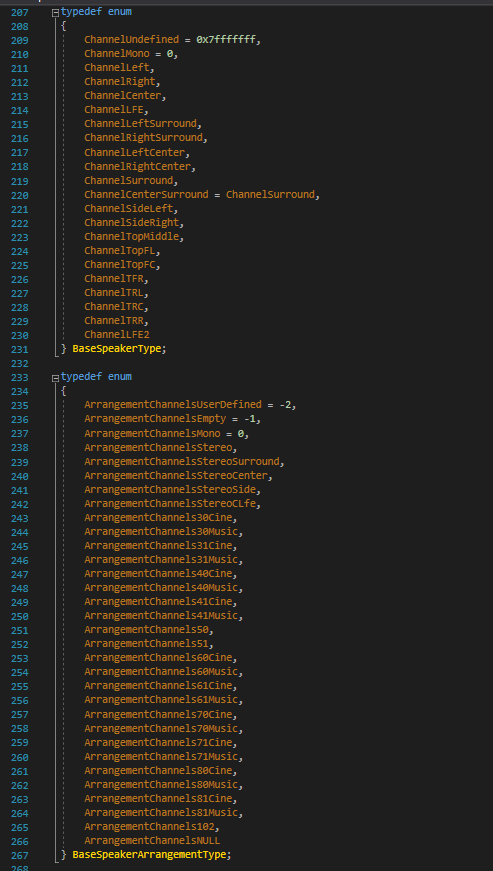Click ArrangementChannels102 member
The width and height of the screenshot is (493, 871).
click(149, 827)
